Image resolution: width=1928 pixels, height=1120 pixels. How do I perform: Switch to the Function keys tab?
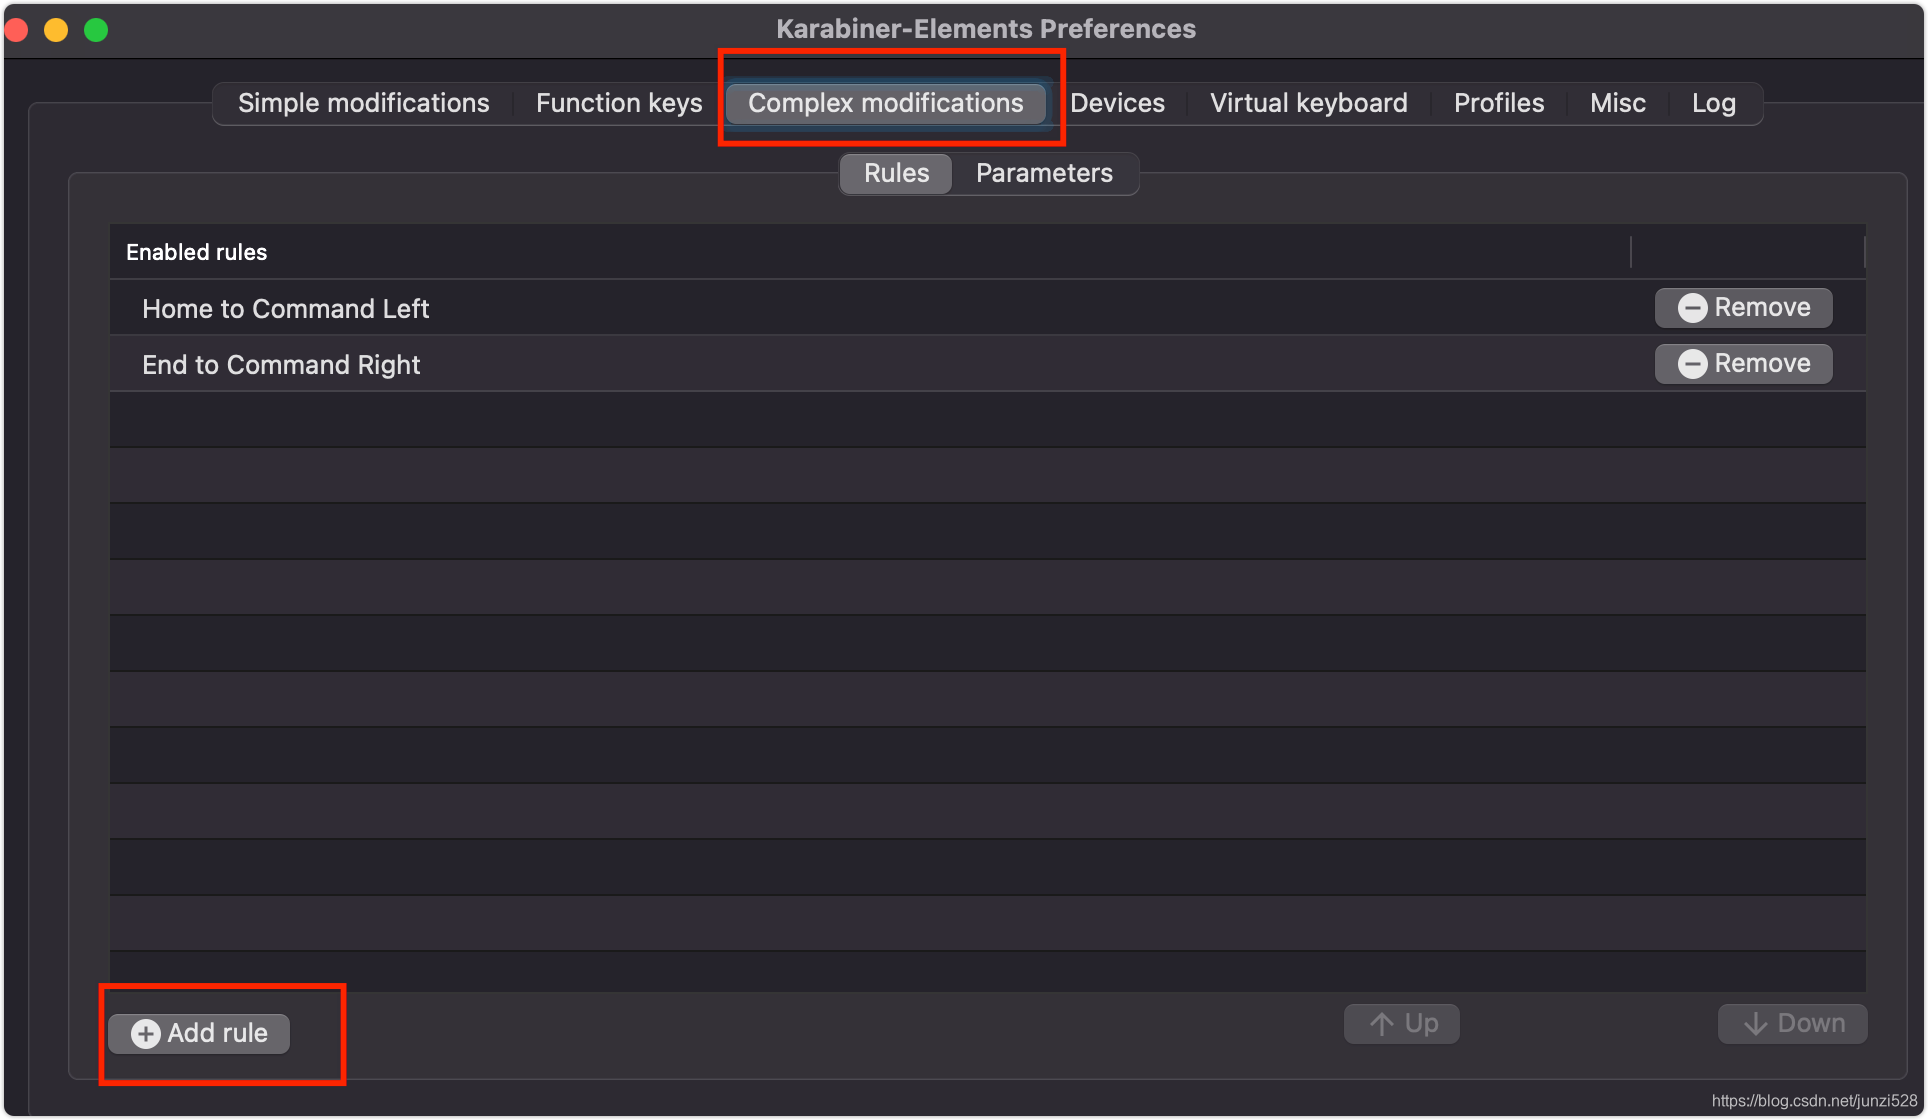click(x=619, y=103)
